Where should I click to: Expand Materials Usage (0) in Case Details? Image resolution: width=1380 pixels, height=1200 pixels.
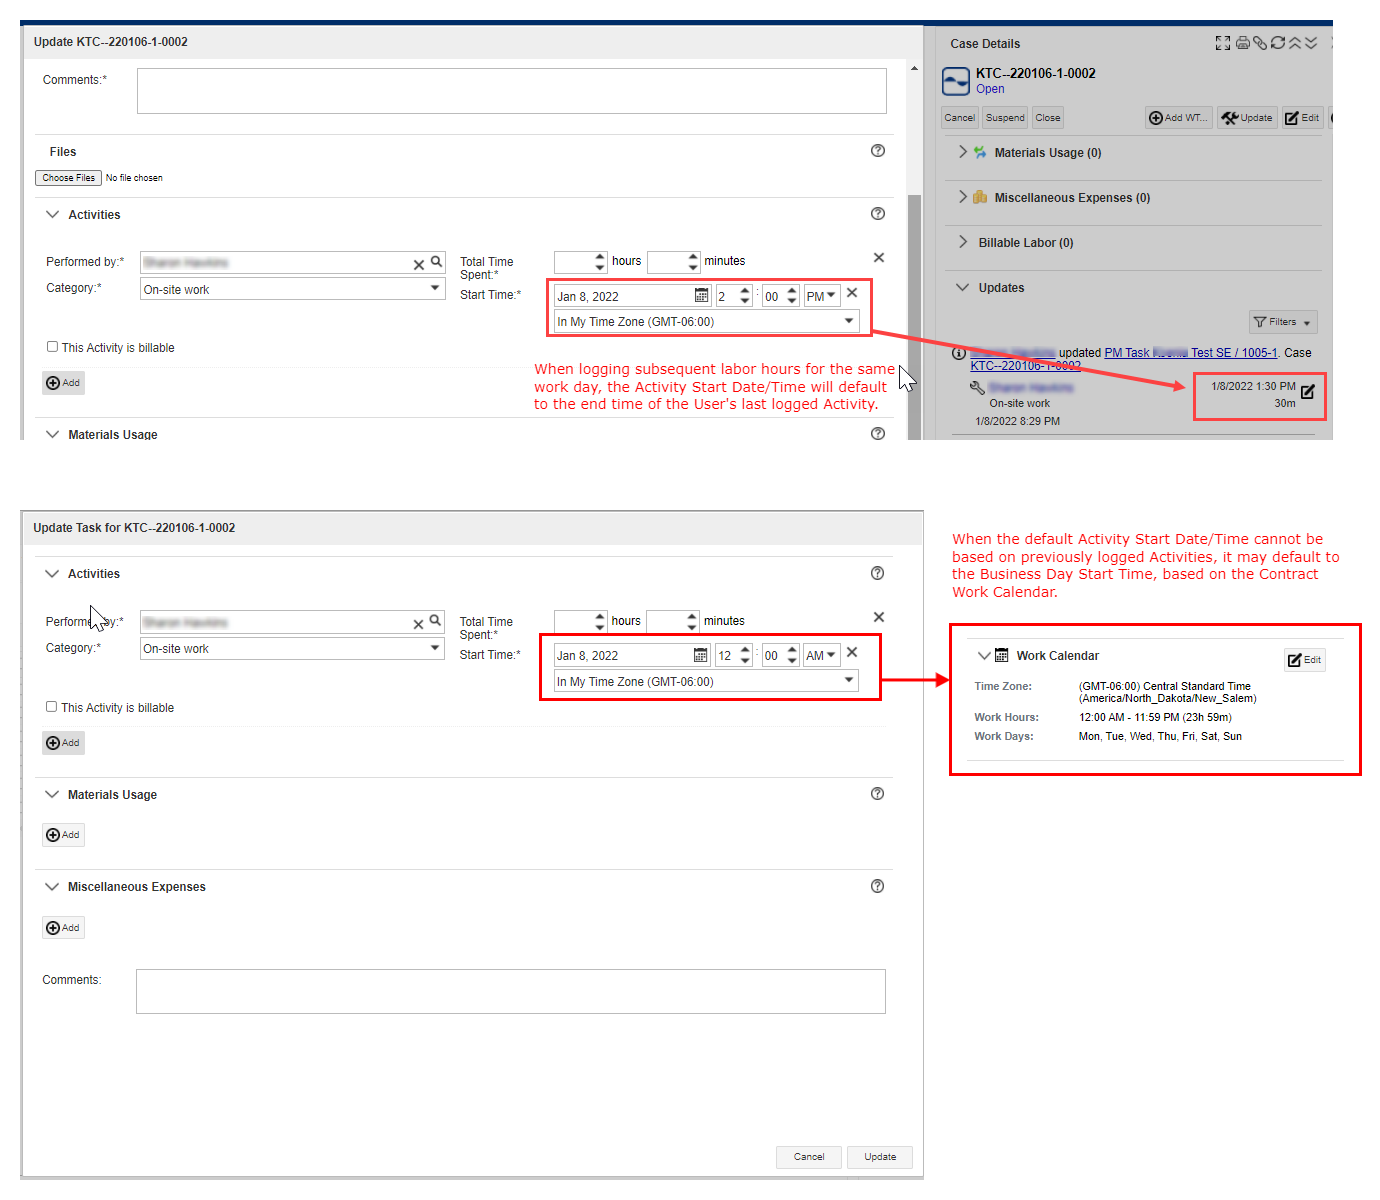(x=963, y=152)
